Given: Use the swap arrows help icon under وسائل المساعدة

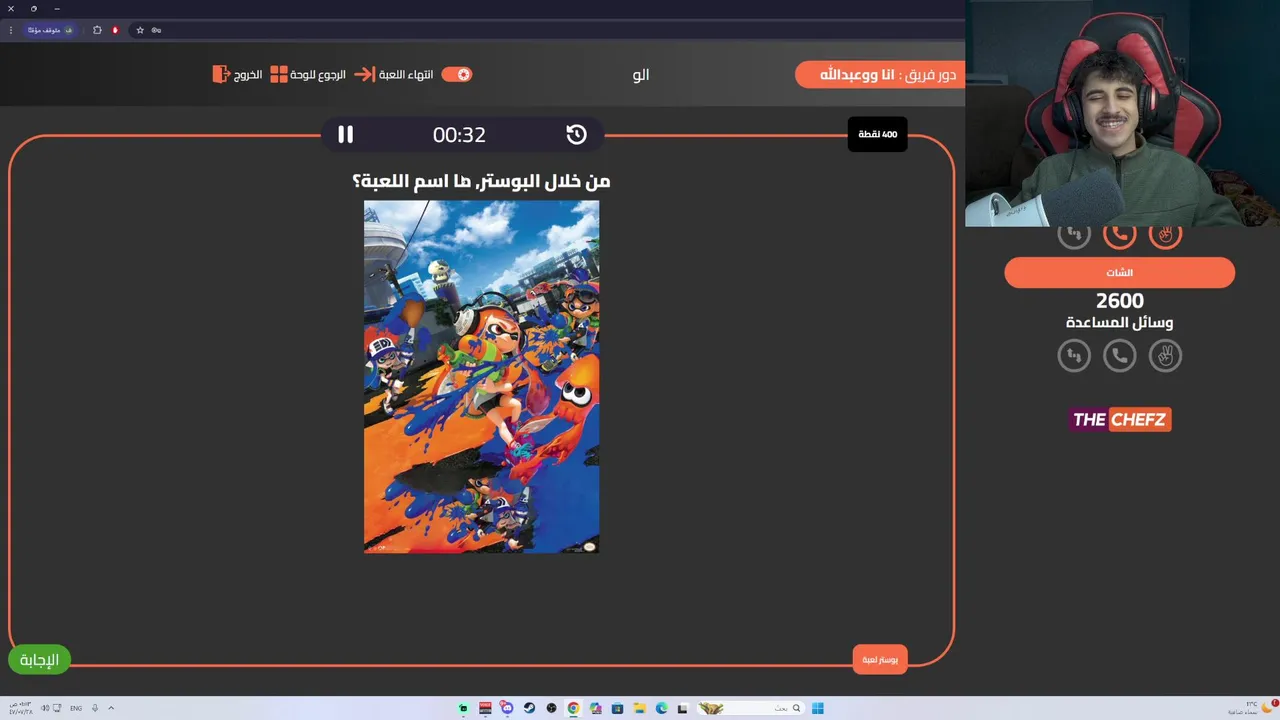Looking at the screenshot, I should [x=1074, y=355].
